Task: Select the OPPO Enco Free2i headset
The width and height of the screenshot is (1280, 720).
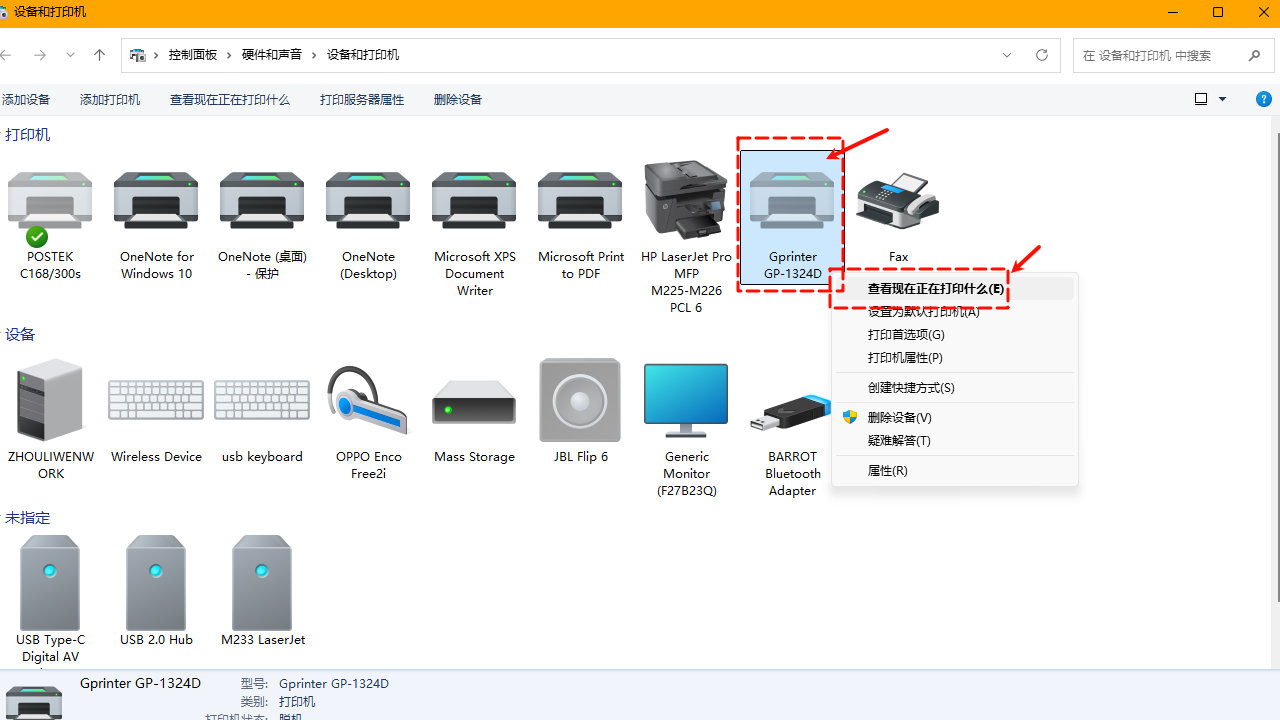Action: pos(368,400)
